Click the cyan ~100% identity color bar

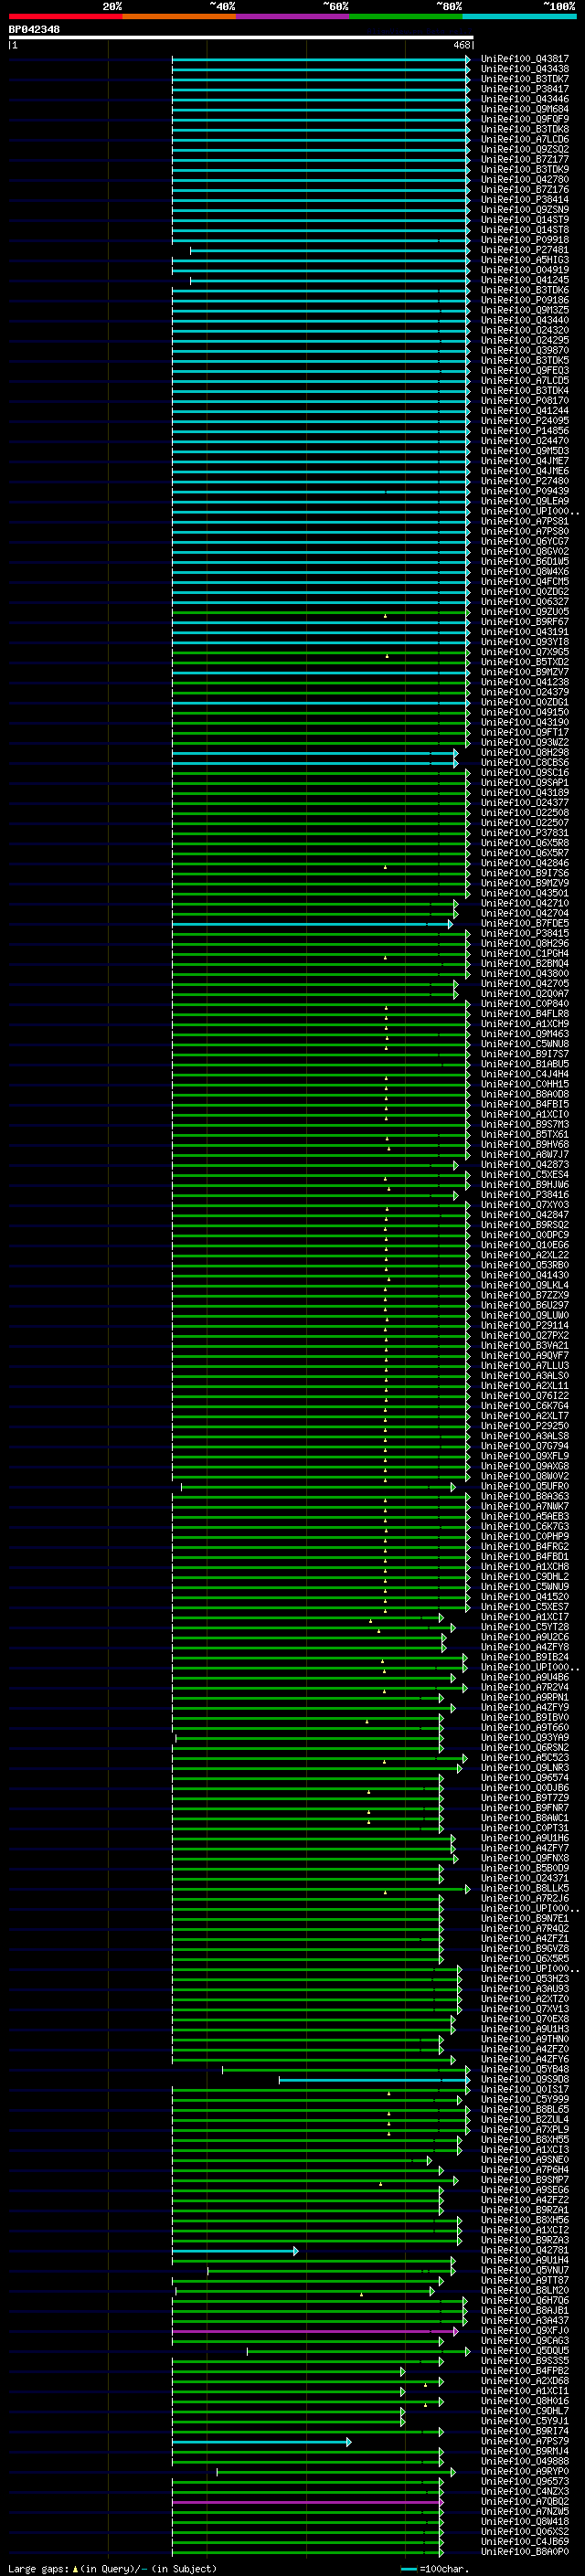click(x=519, y=16)
